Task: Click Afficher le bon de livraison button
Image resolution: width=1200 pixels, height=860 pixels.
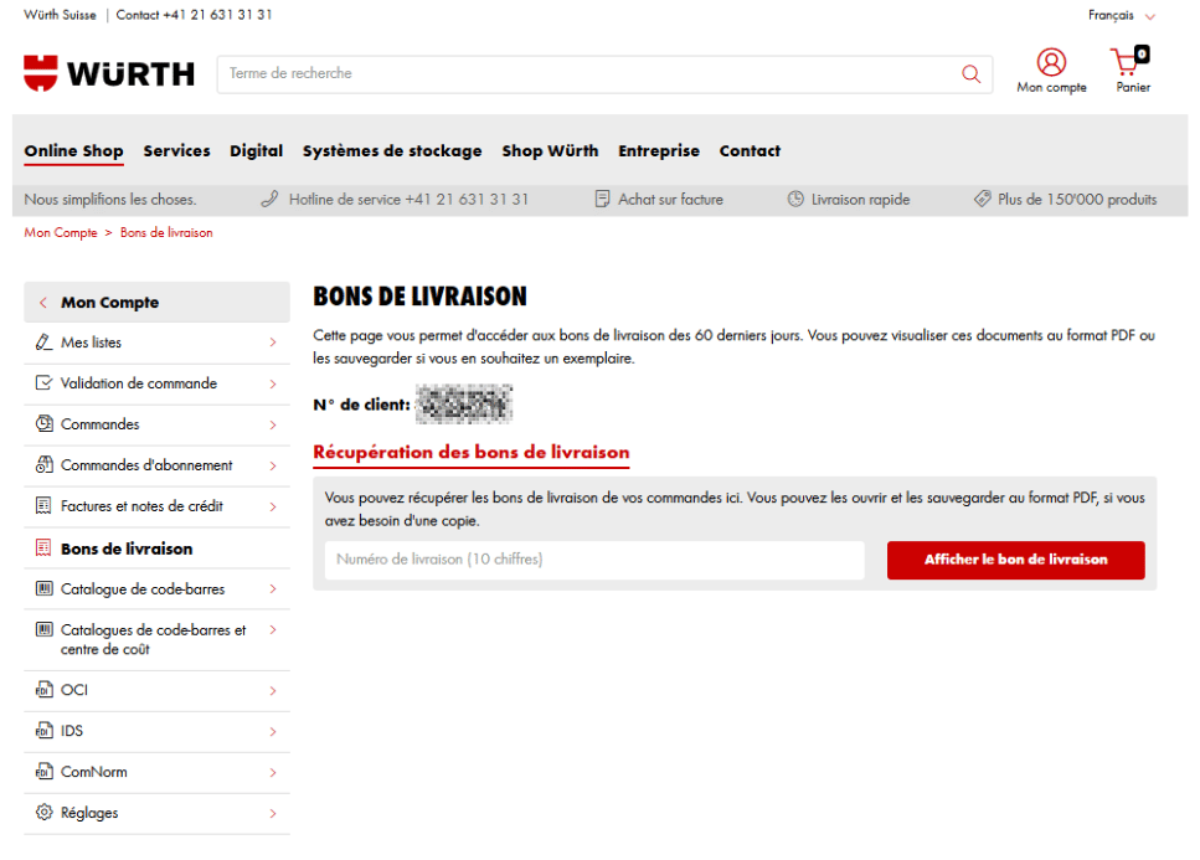Action: [1016, 560]
